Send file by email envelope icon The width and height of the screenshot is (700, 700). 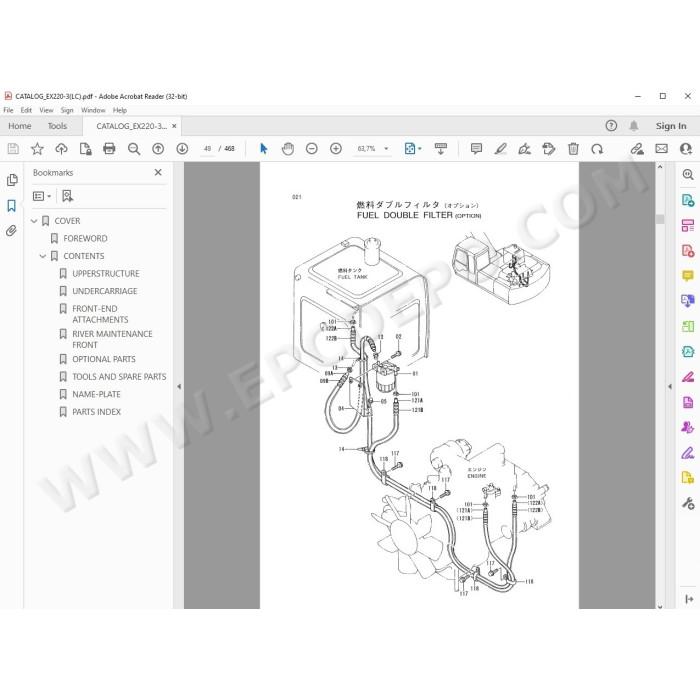tap(662, 148)
